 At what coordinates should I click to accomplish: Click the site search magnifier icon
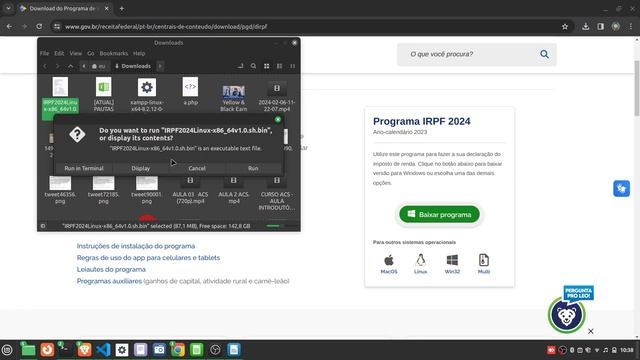(x=544, y=54)
